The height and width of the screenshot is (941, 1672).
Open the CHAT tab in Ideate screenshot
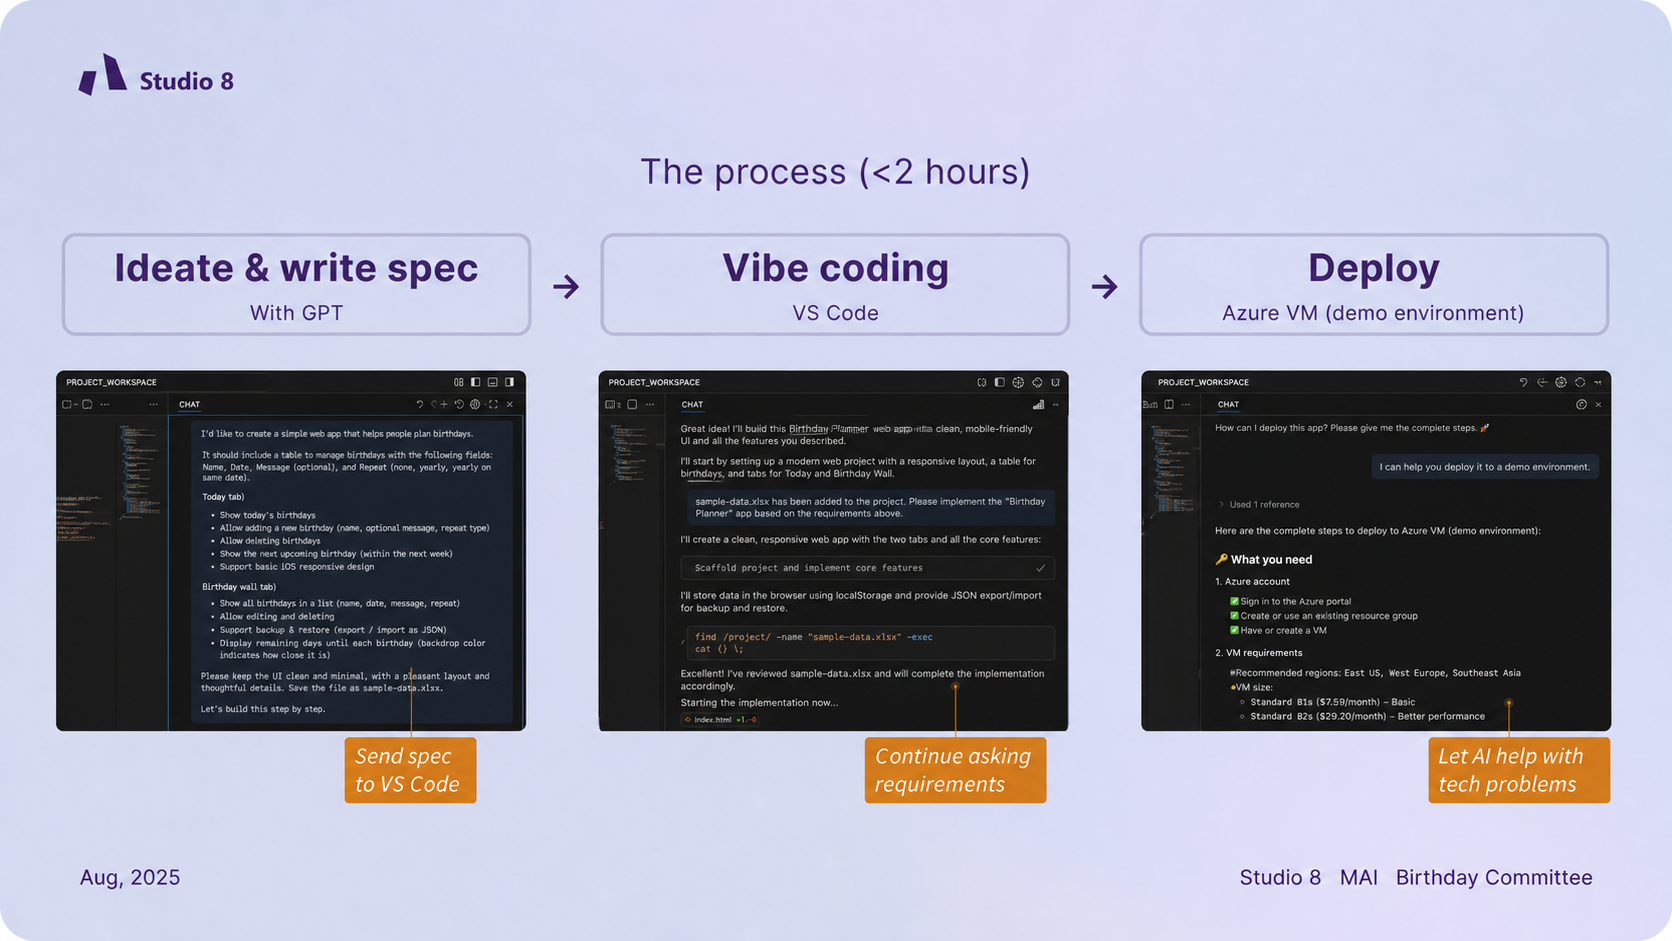click(189, 405)
